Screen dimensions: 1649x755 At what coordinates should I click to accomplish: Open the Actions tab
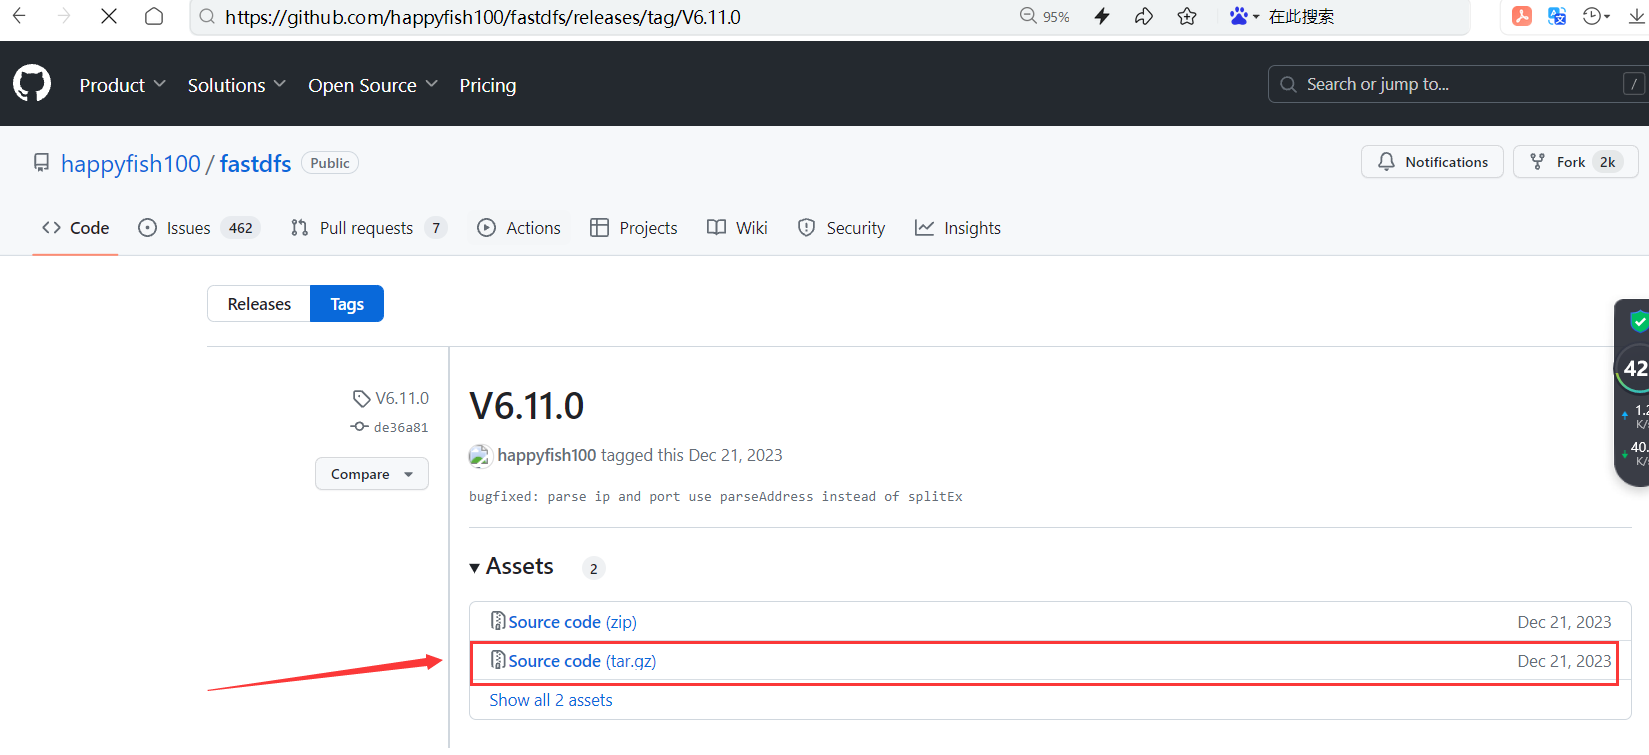pyautogui.click(x=519, y=228)
